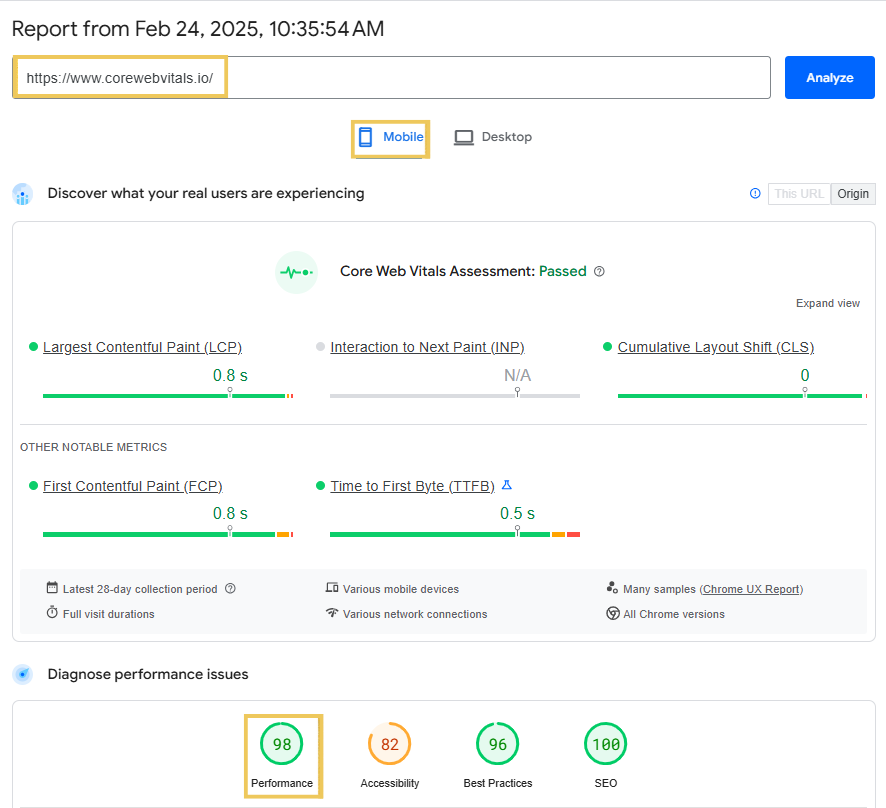Image resolution: width=886 pixels, height=808 pixels.
Task: Click the Chrome icon beside All Chrome versions
Action: click(613, 613)
